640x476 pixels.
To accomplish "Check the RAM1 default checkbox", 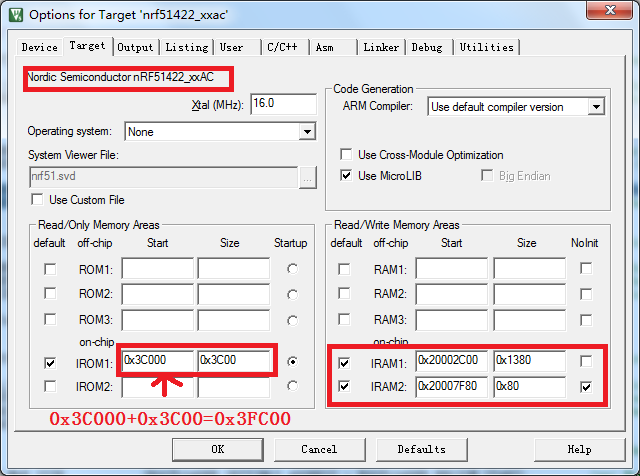I will 344,269.
